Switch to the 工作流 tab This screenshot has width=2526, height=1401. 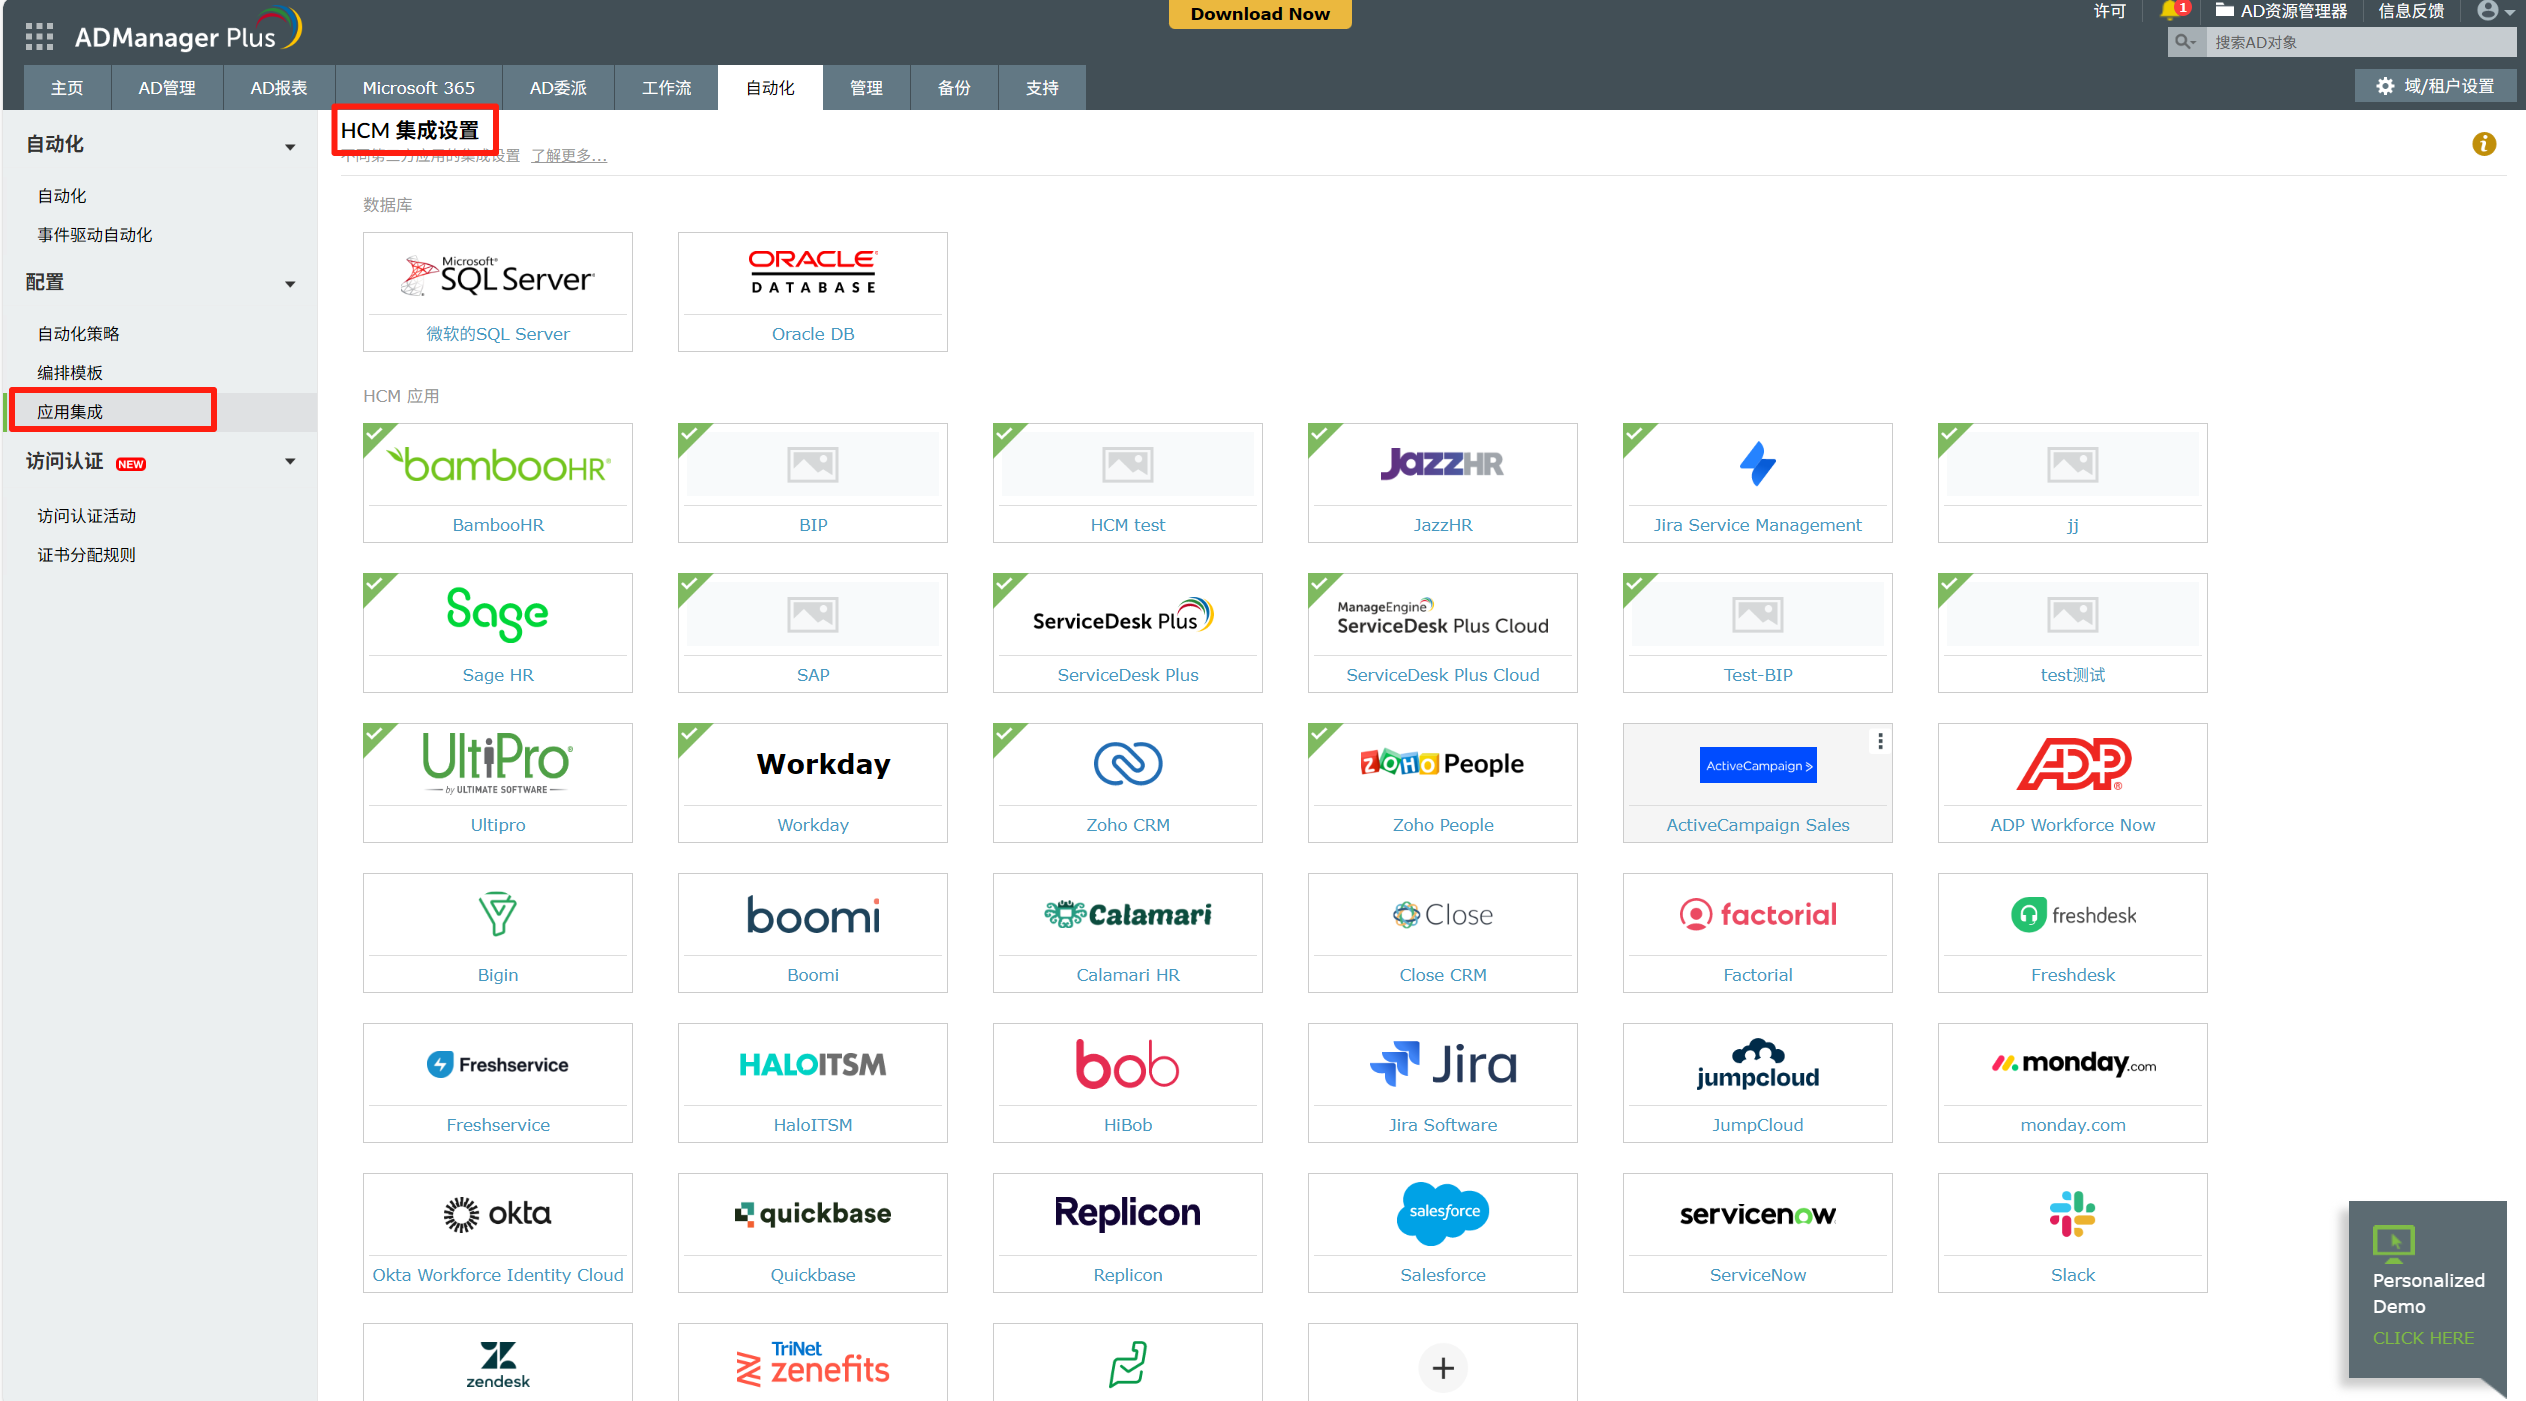[666, 88]
